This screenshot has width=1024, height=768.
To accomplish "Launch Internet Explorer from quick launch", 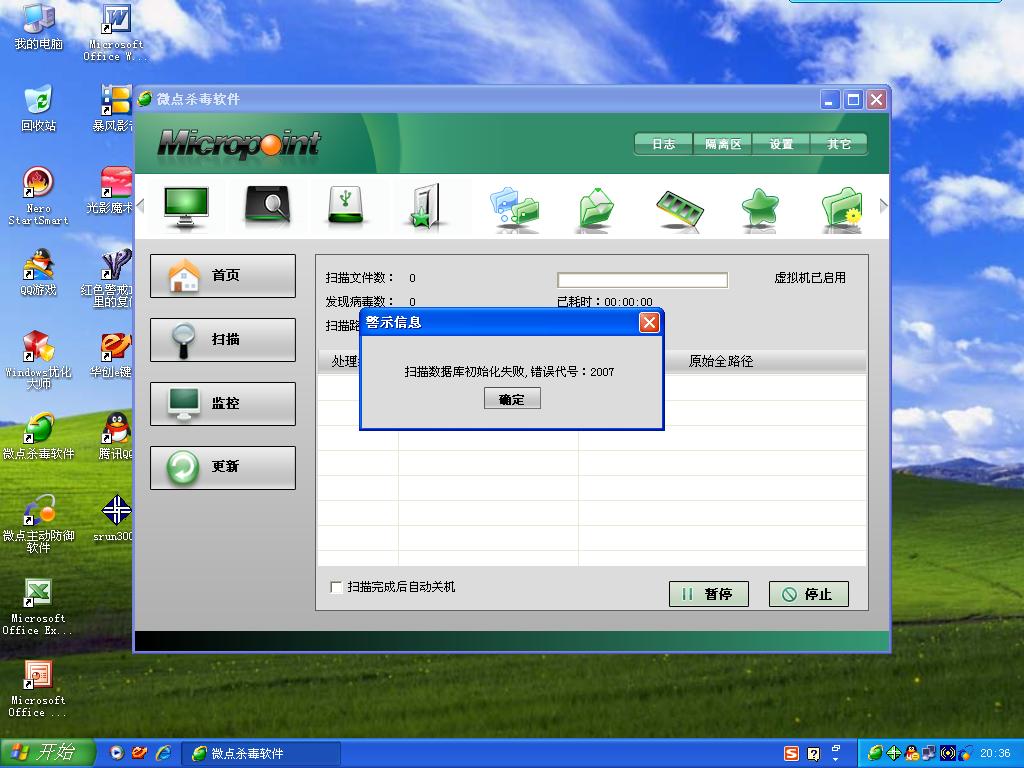I will pos(163,753).
